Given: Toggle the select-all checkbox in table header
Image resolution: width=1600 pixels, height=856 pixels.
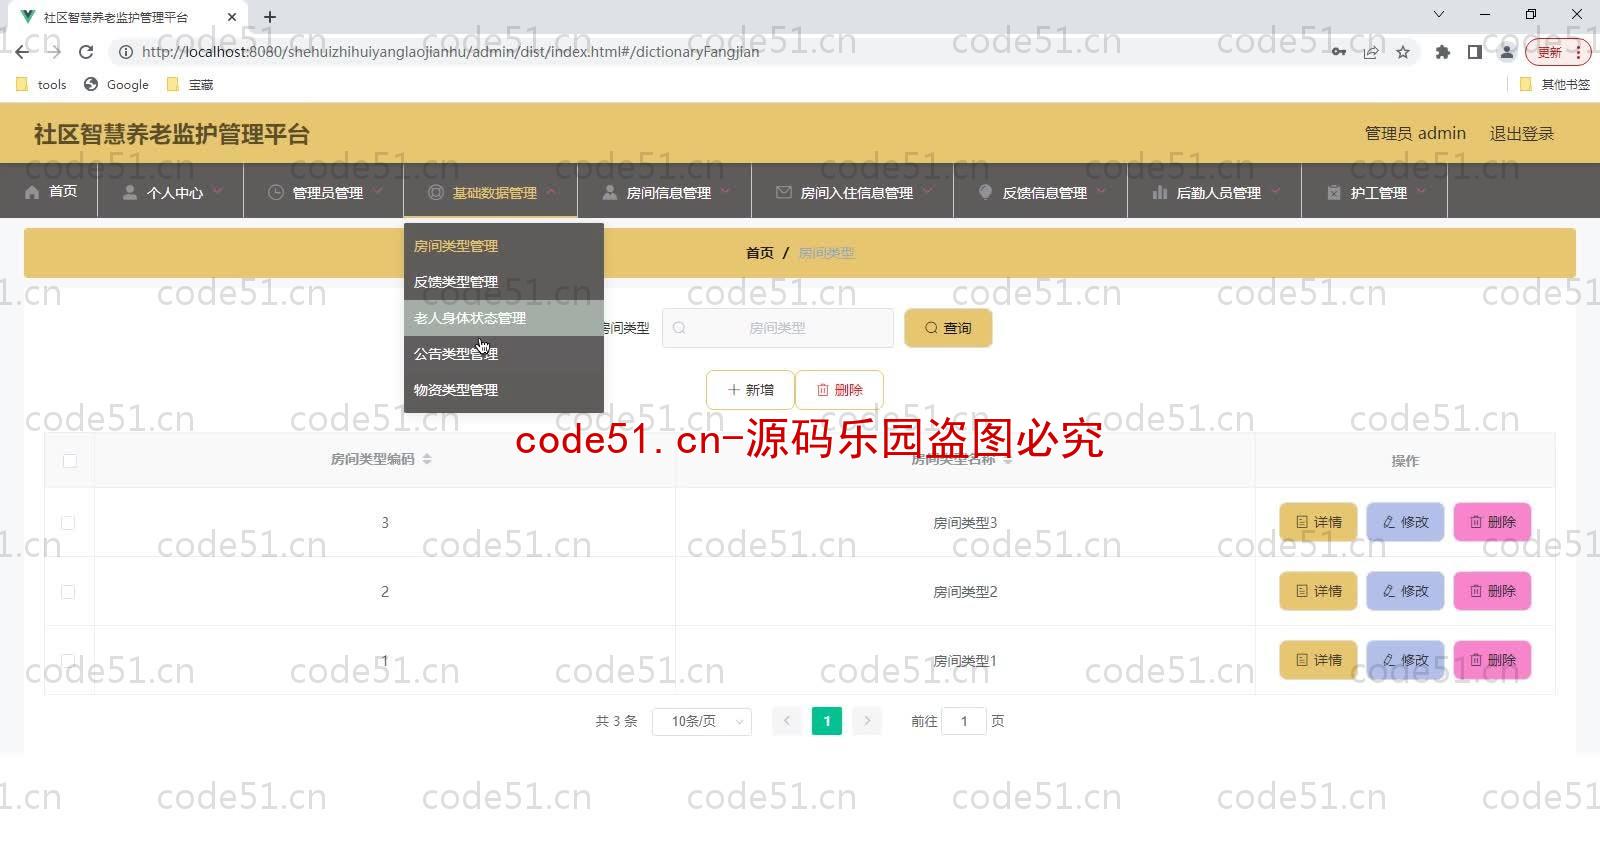Looking at the screenshot, I should coord(69,461).
